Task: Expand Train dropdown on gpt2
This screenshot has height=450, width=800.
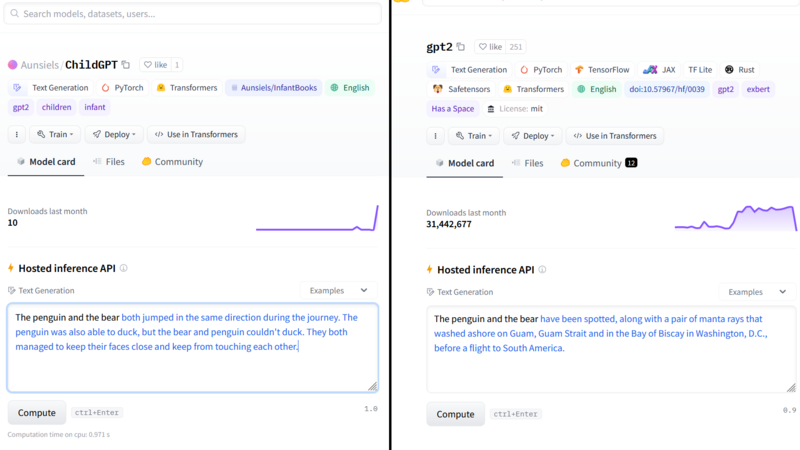Action: (x=474, y=136)
